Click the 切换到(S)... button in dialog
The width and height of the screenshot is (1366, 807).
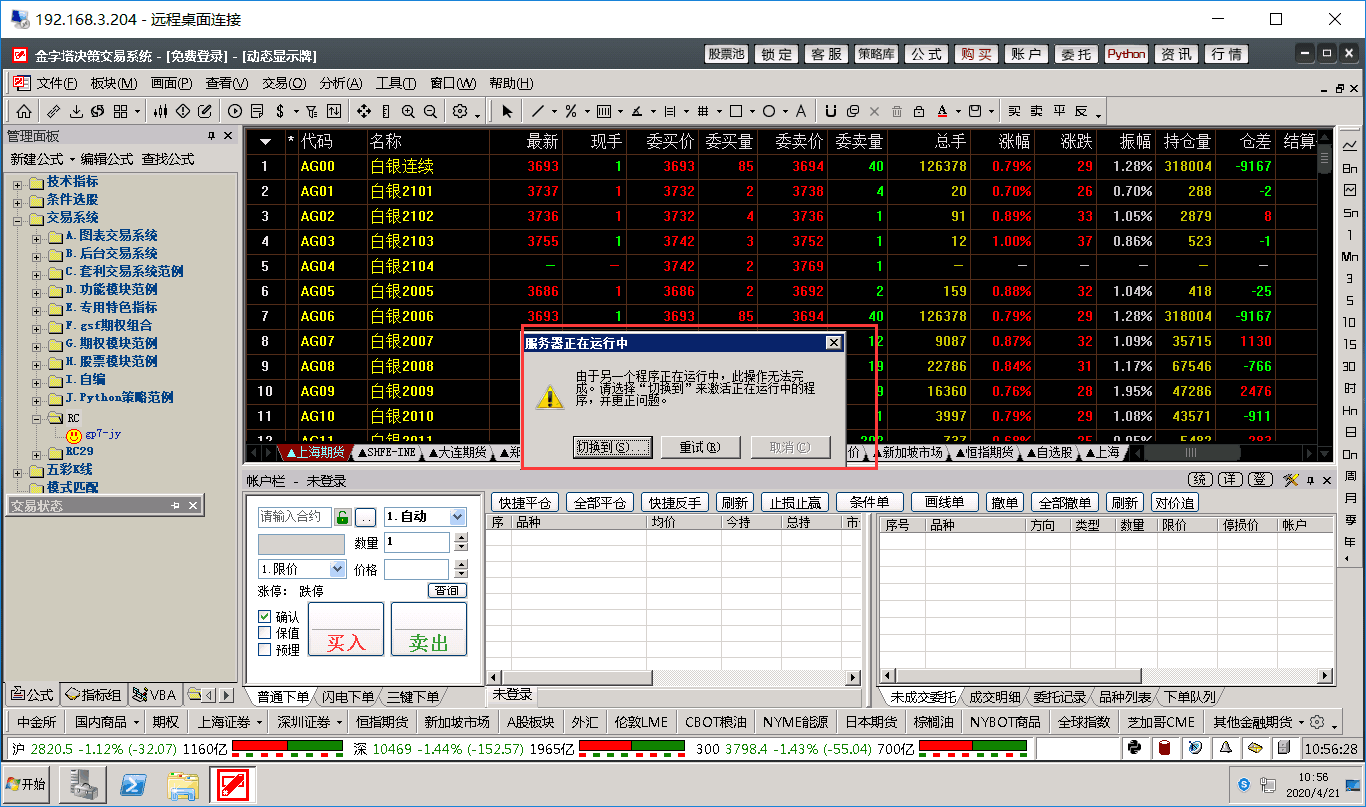click(x=612, y=447)
